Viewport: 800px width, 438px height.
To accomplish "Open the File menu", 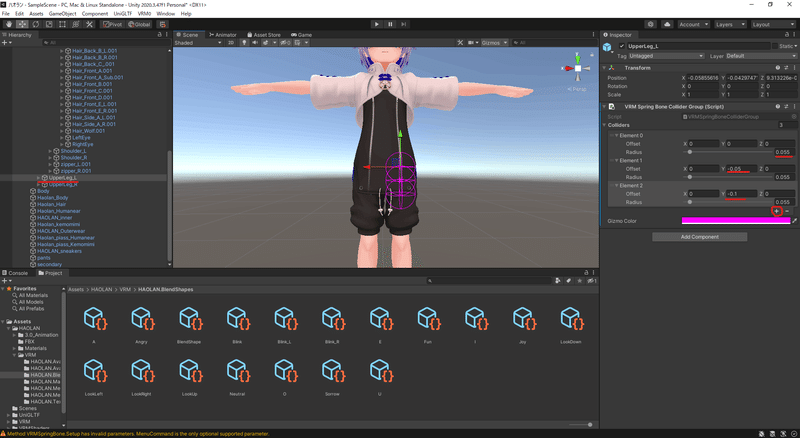I will coord(6,14).
